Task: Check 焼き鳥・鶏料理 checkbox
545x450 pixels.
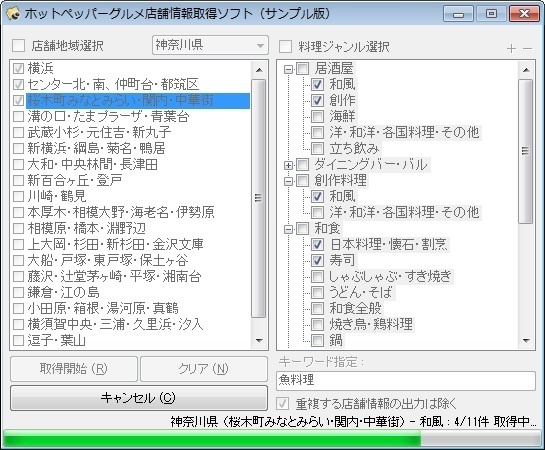Action: [x=317, y=324]
